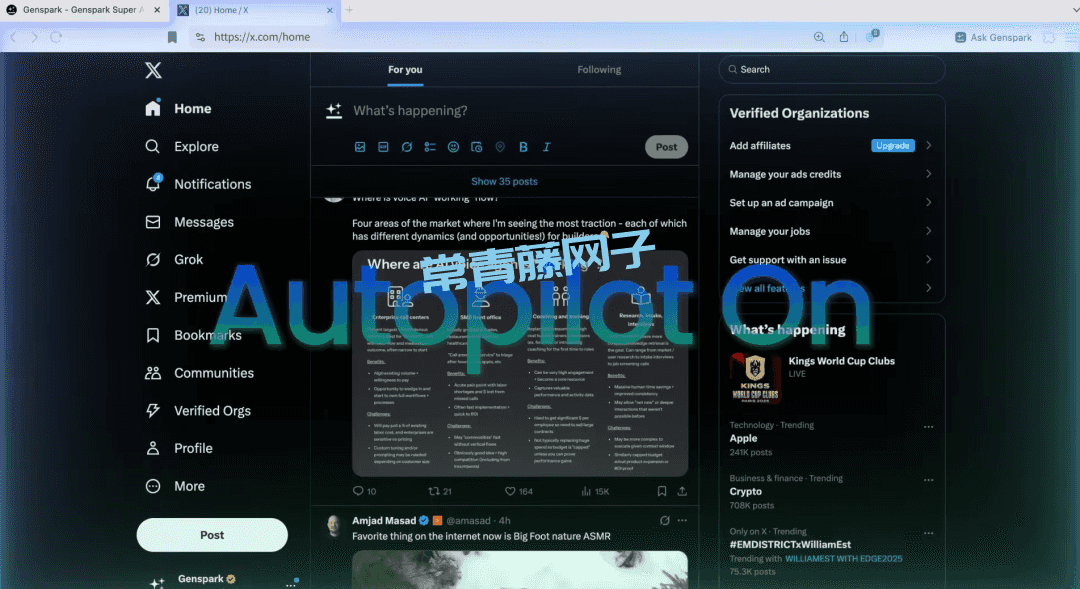
Task: Bookmark the voice AI post
Action: click(x=661, y=491)
